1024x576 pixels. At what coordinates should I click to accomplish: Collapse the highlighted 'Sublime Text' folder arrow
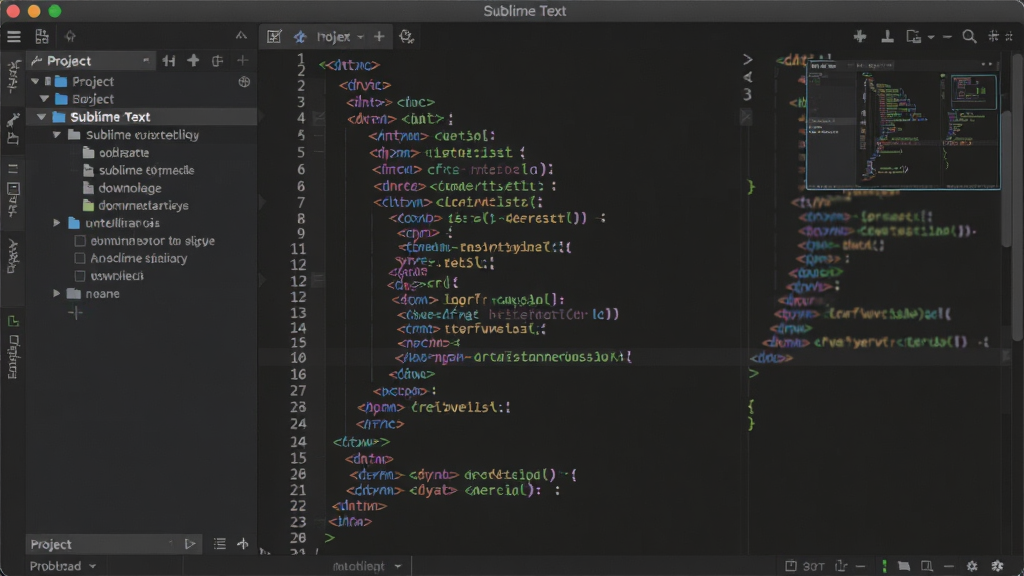[x=42, y=117]
